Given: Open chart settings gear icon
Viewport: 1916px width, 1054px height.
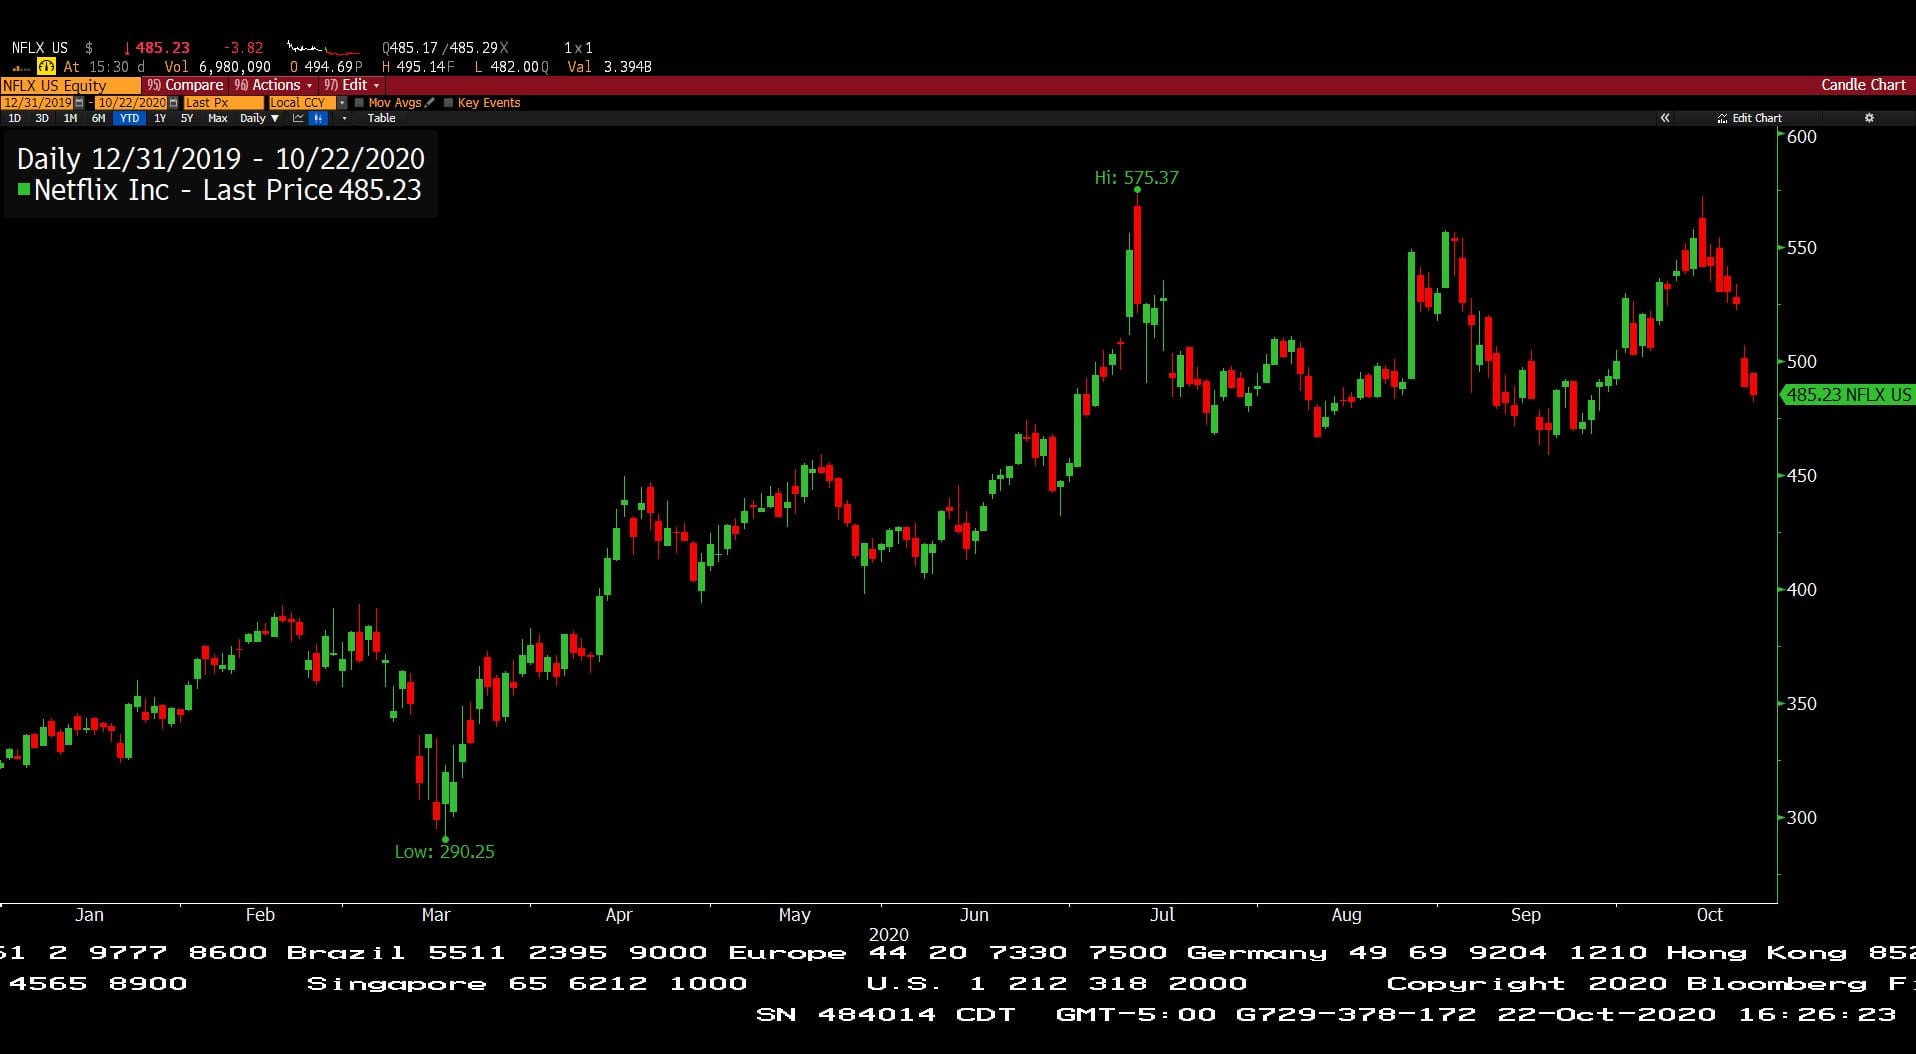Looking at the screenshot, I should point(1869,118).
